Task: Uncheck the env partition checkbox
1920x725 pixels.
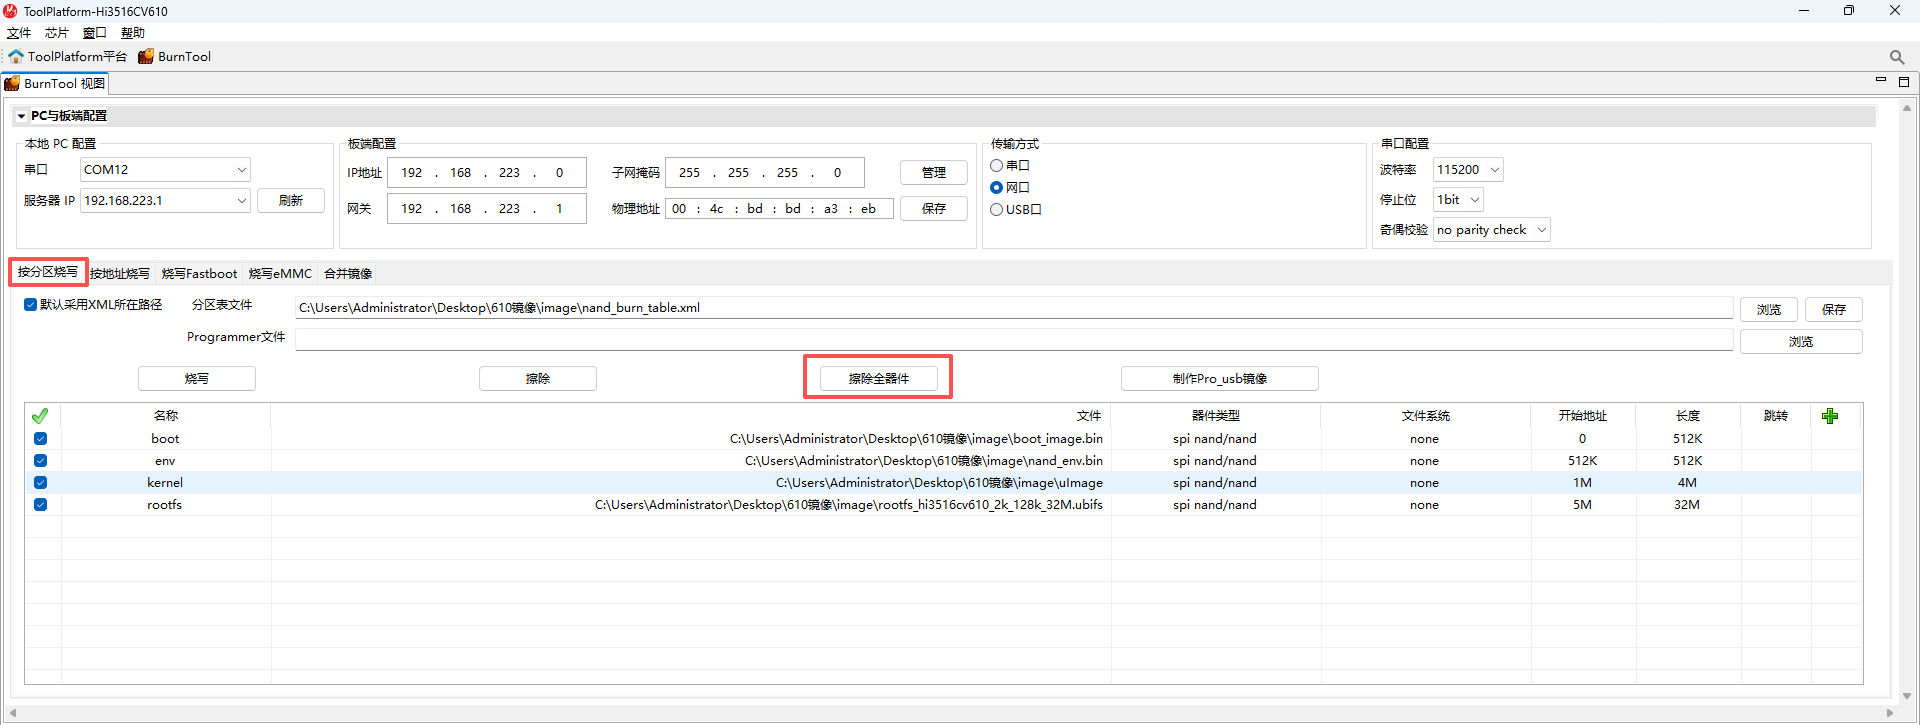Action: [x=40, y=461]
